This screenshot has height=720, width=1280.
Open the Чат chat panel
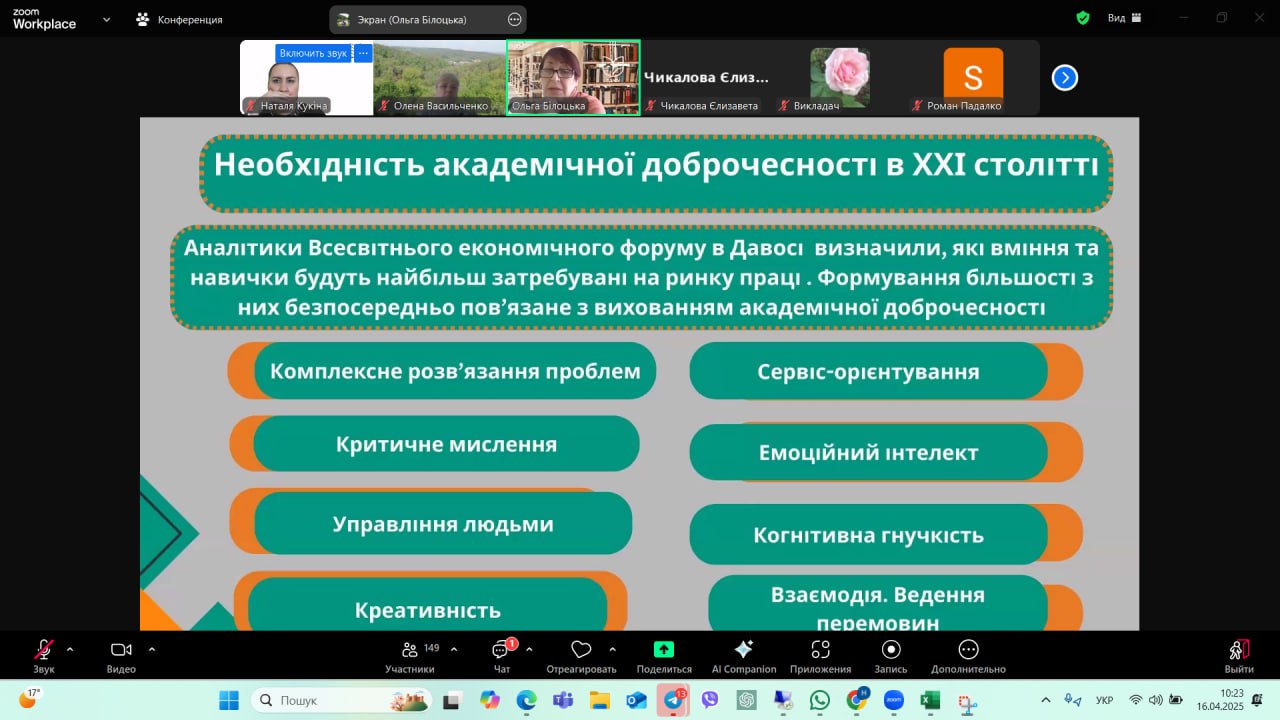(501, 655)
